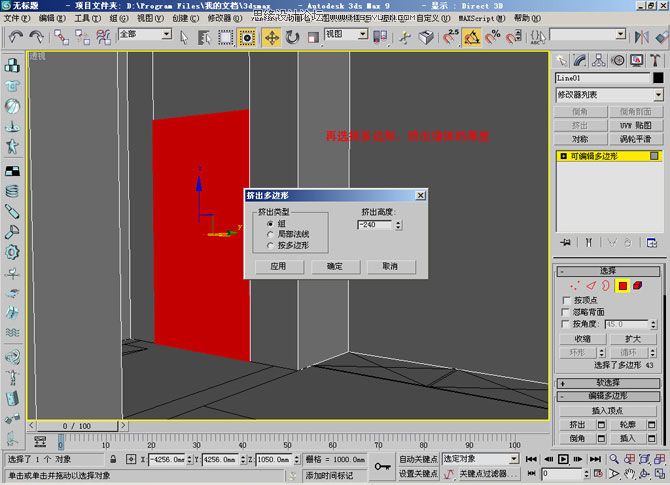Image resolution: width=670 pixels, height=485 pixels.
Task: Click 插入顶点 button
Action: (608, 411)
